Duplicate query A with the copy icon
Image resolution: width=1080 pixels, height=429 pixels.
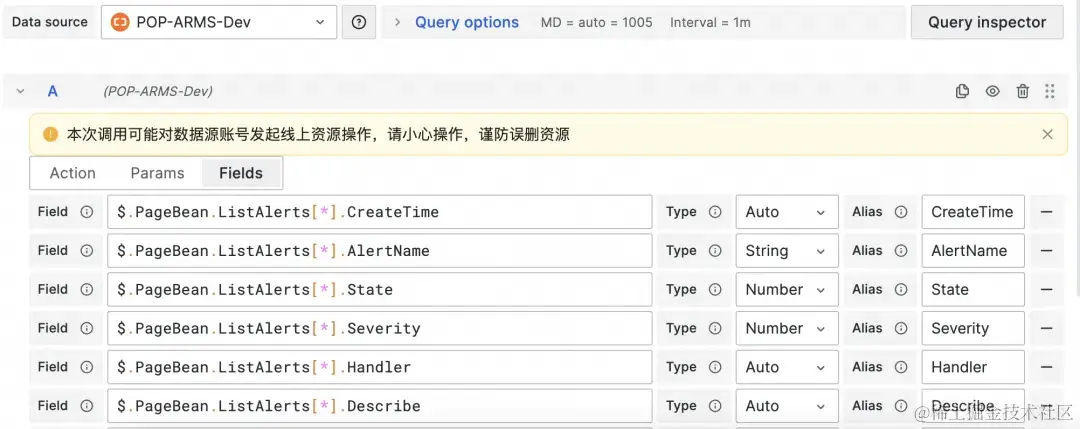pyautogui.click(x=962, y=91)
